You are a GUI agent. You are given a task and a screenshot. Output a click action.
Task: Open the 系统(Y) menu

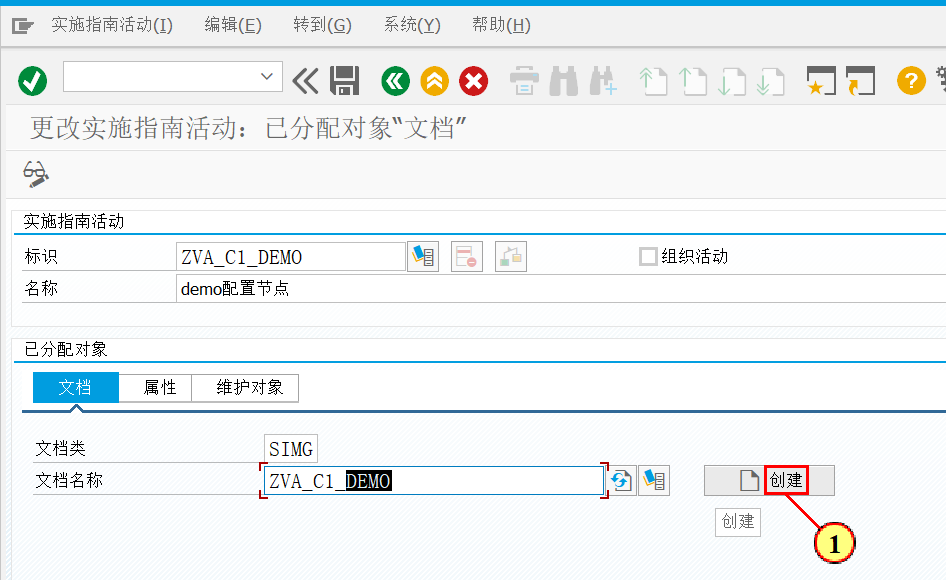tap(412, 25)
